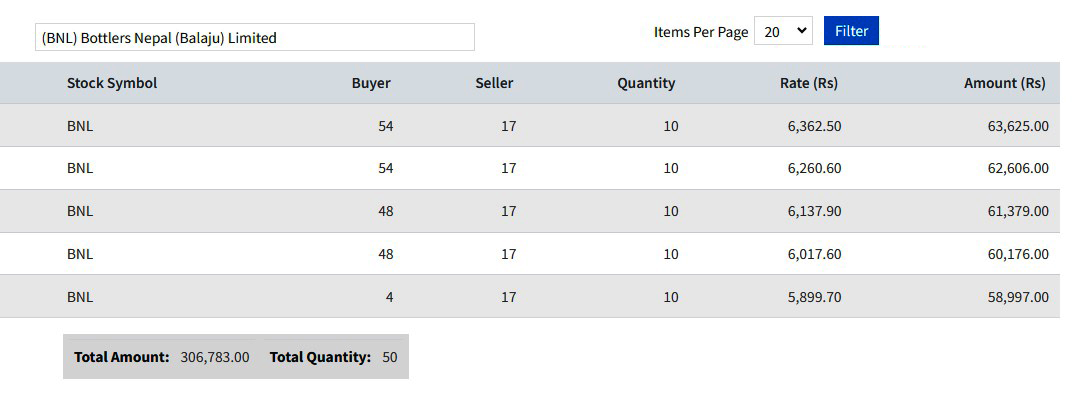Select the row with amount 62,606.00
The width and height of the screenshot is (1088, 404).
point(530,168)
